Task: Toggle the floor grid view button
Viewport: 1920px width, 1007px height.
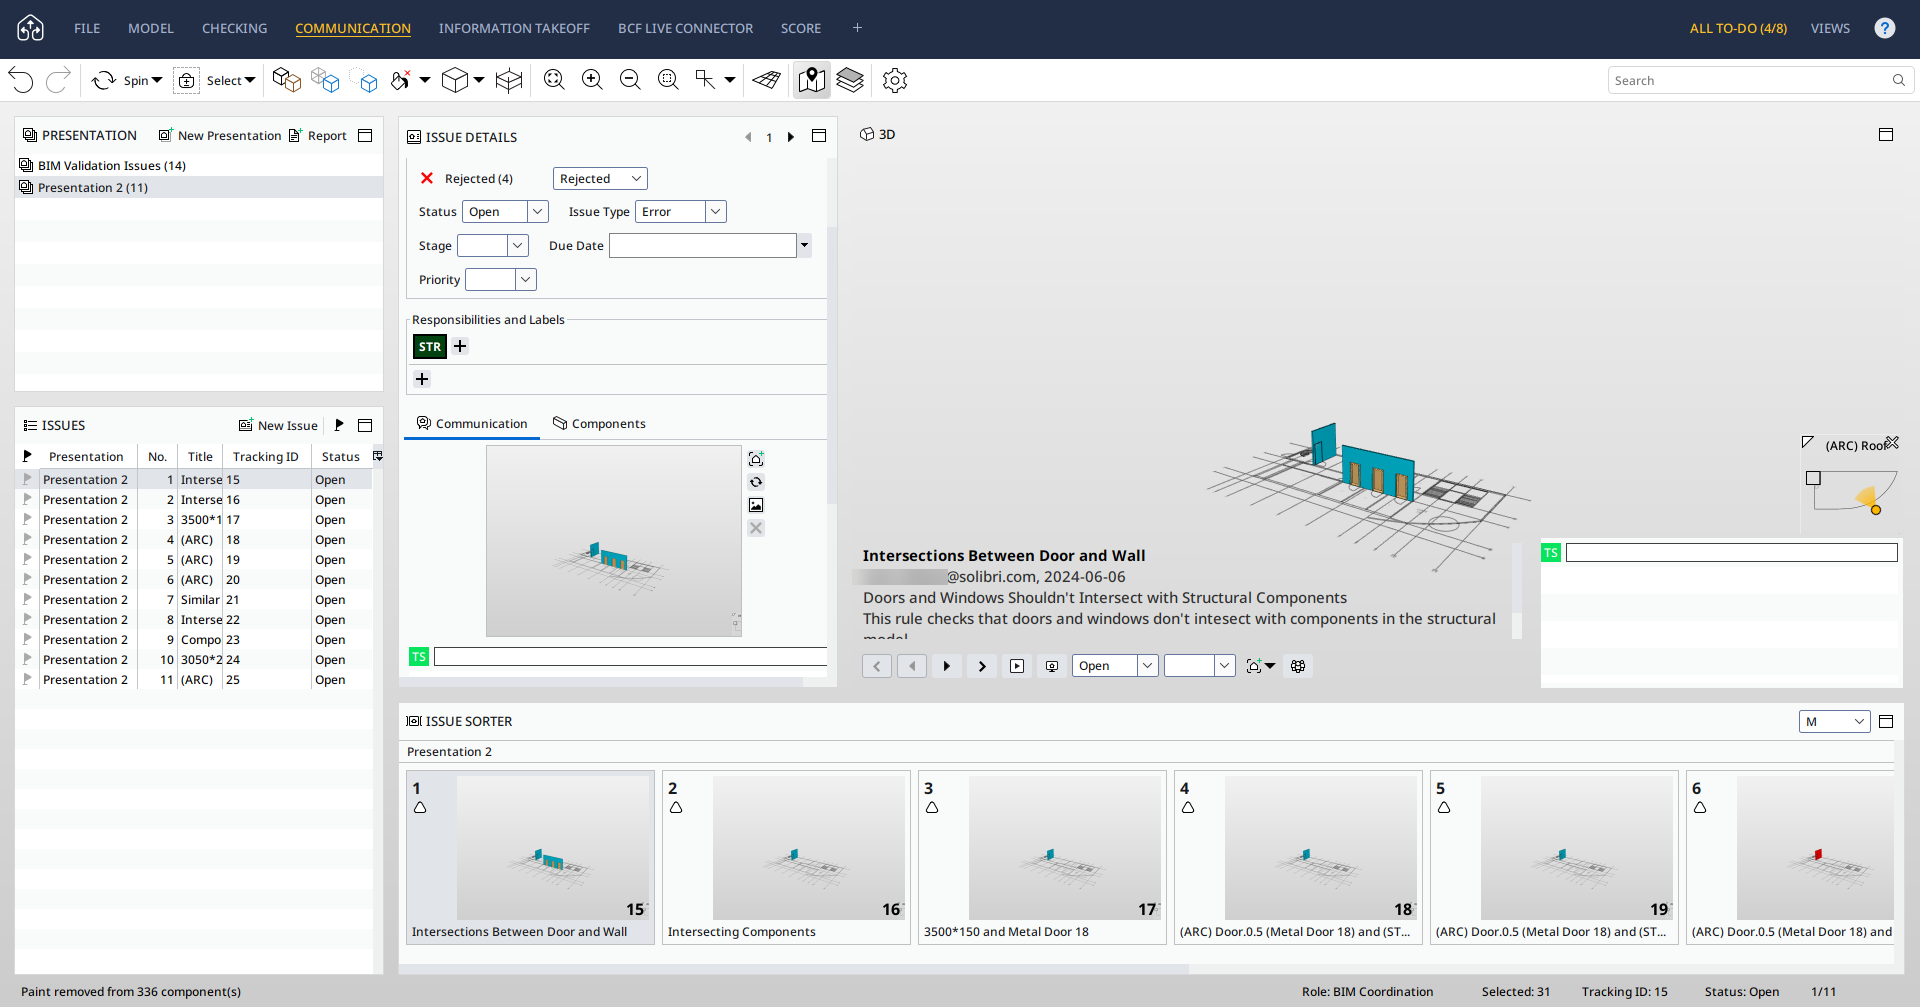Action: click(x=767, y=80)
